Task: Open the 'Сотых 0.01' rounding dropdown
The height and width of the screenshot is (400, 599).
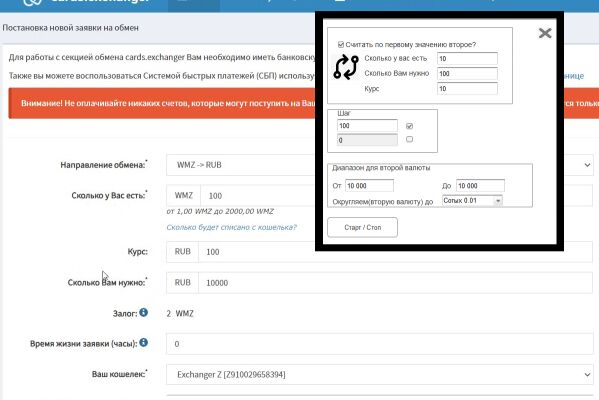Action: click(x=472, y=201)
